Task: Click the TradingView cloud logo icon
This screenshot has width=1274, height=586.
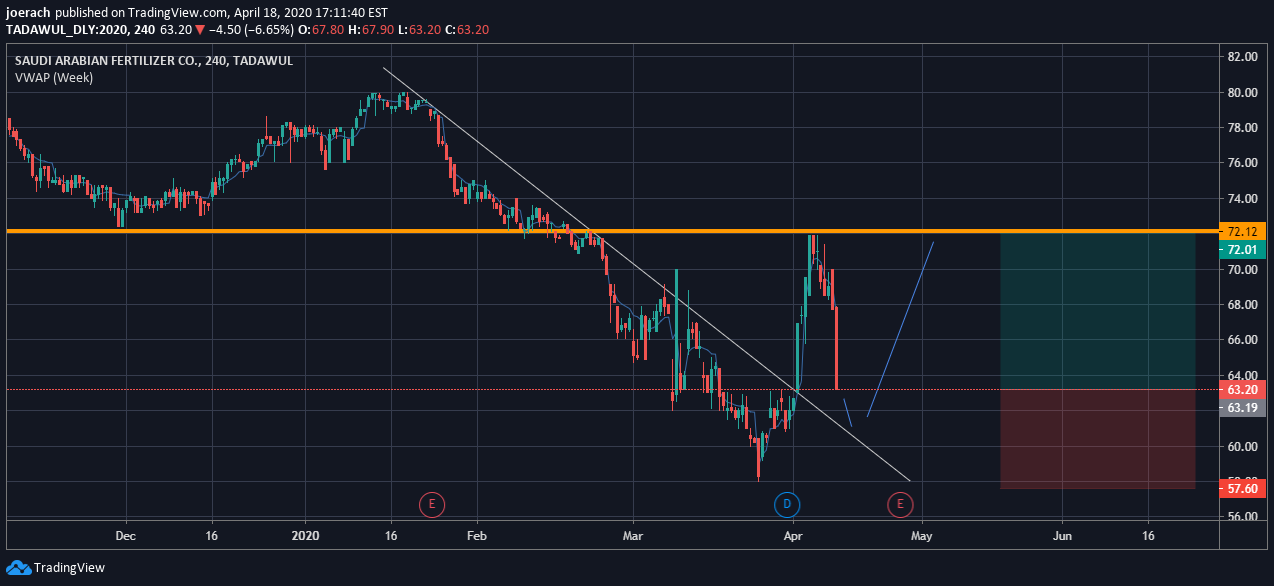Action: tap(18, 567)
